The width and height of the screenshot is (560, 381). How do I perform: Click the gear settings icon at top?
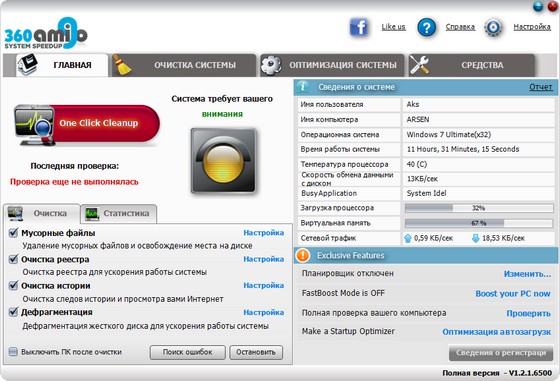494,27
